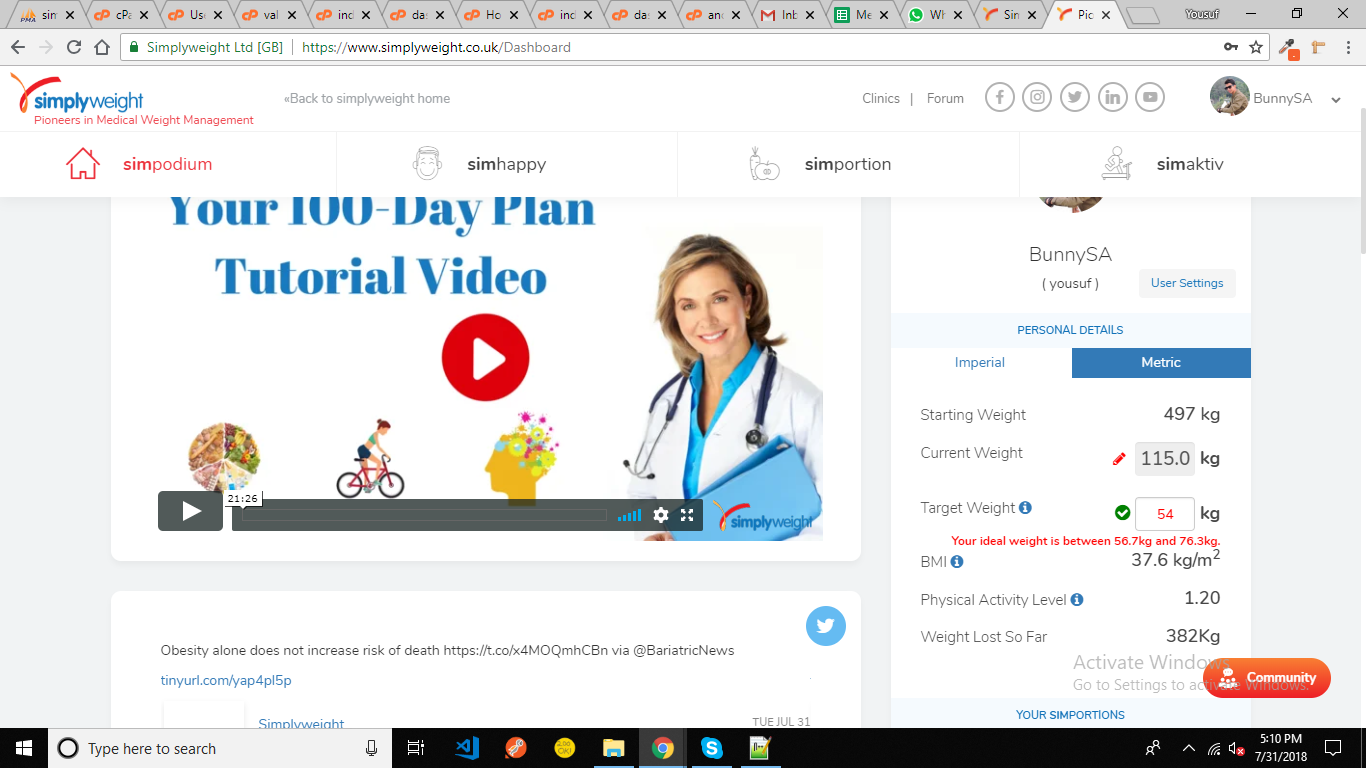
Task: Play the tutorial video with red play button
Action: (x=486, y=358)
